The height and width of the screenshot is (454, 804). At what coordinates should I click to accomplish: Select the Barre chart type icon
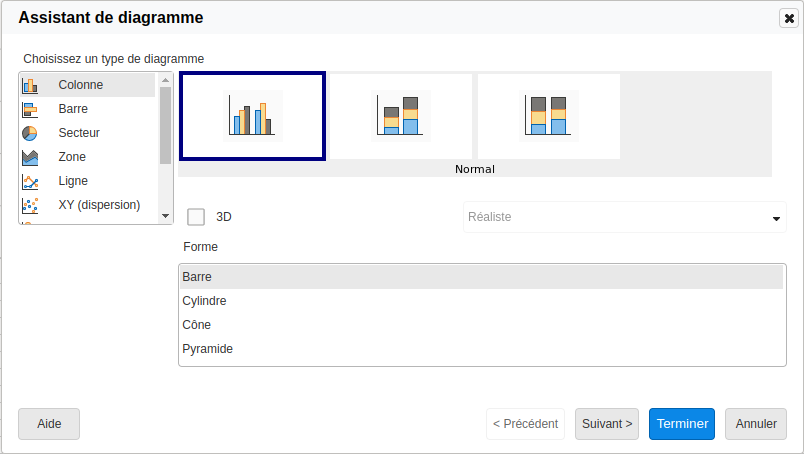(x=30, y=109)
